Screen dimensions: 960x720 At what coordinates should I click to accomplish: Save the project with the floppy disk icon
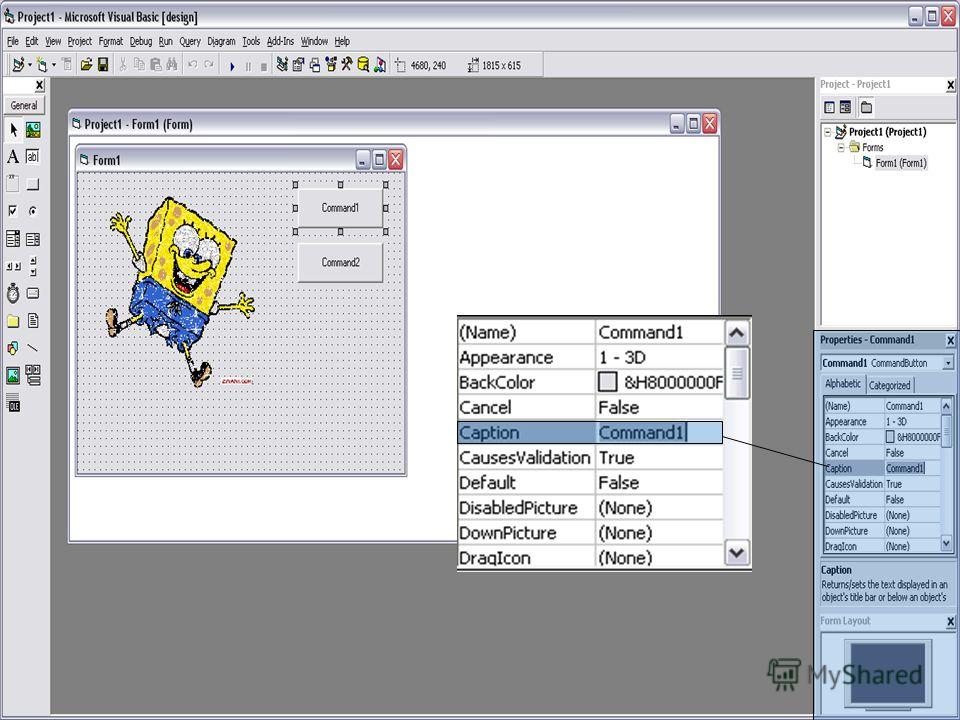point(103,64)
